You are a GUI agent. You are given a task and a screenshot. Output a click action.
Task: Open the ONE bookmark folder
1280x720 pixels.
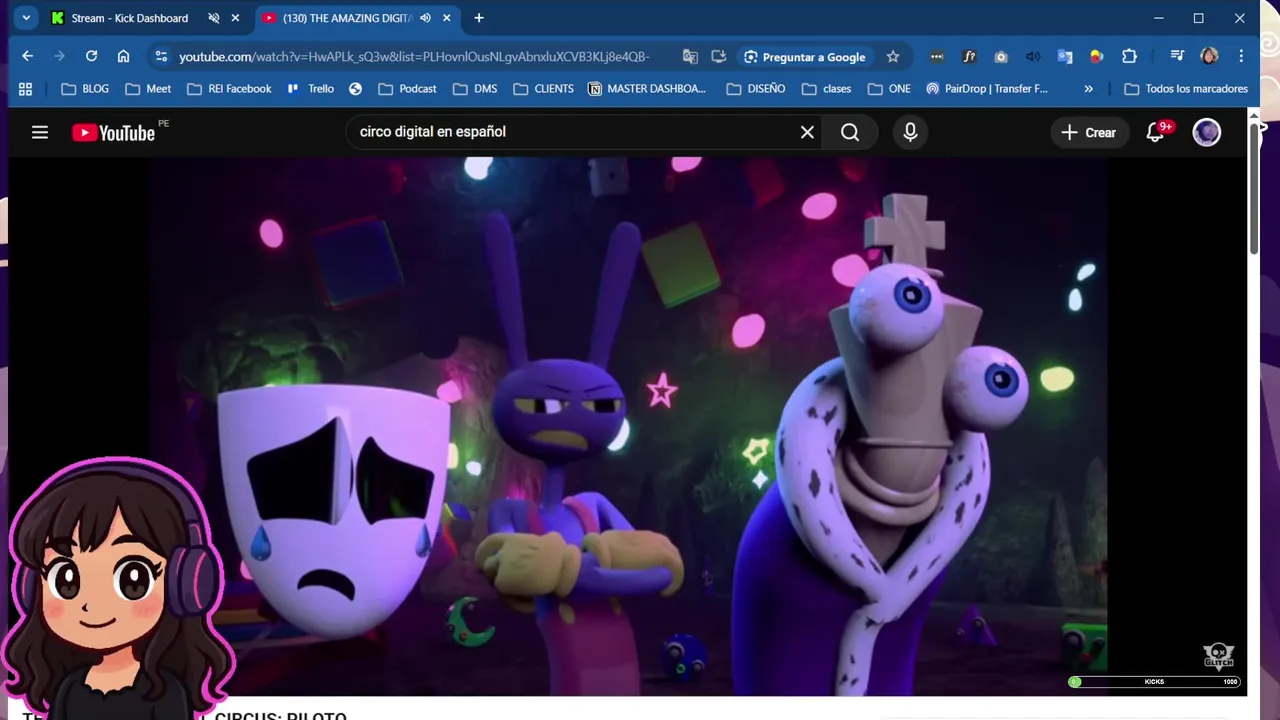889,89
